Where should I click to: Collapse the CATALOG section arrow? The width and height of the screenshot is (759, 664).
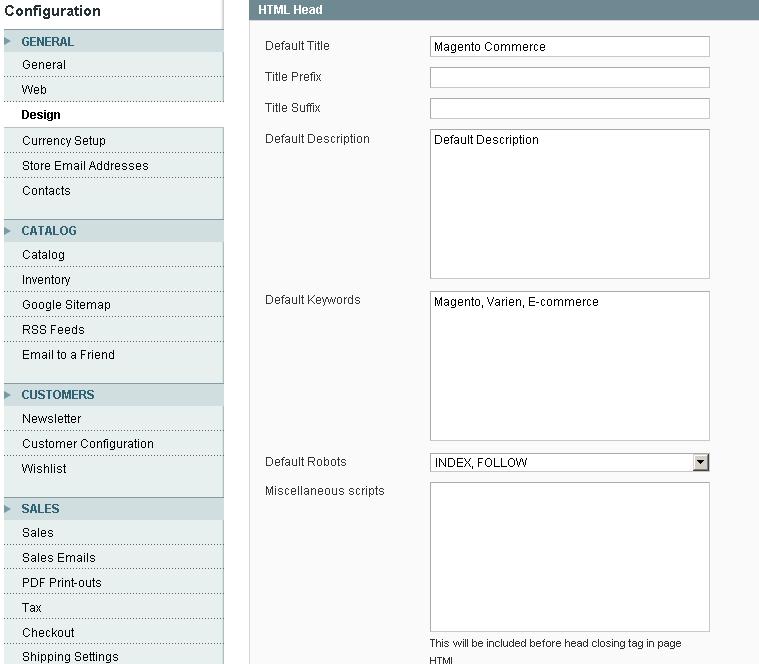tap(7, 231)
